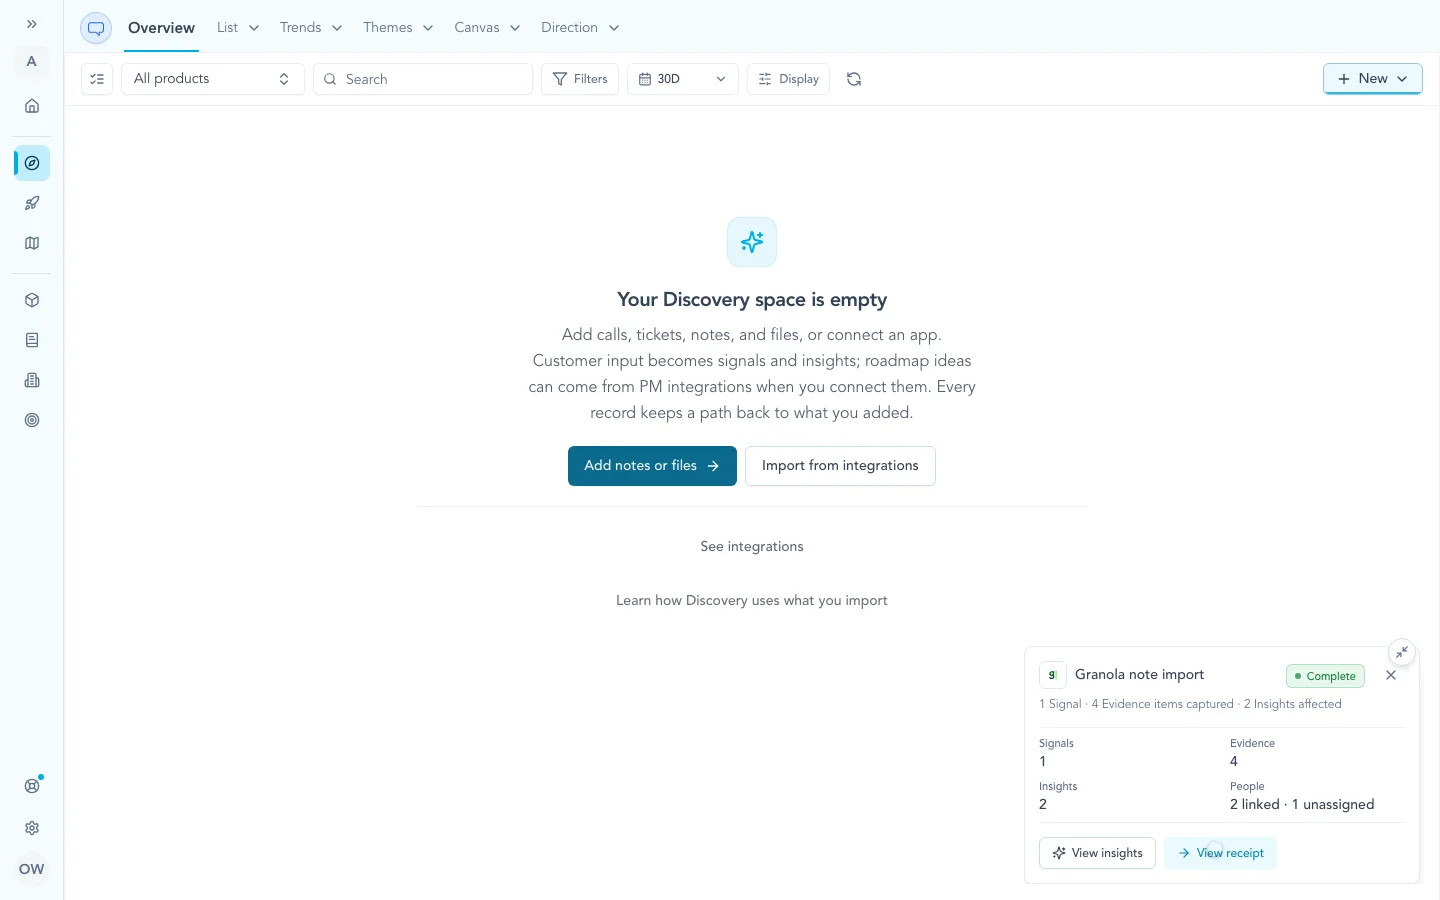Open the target icon in sidebar
This screenshot has height=900, width=1440.
(32, 420)
